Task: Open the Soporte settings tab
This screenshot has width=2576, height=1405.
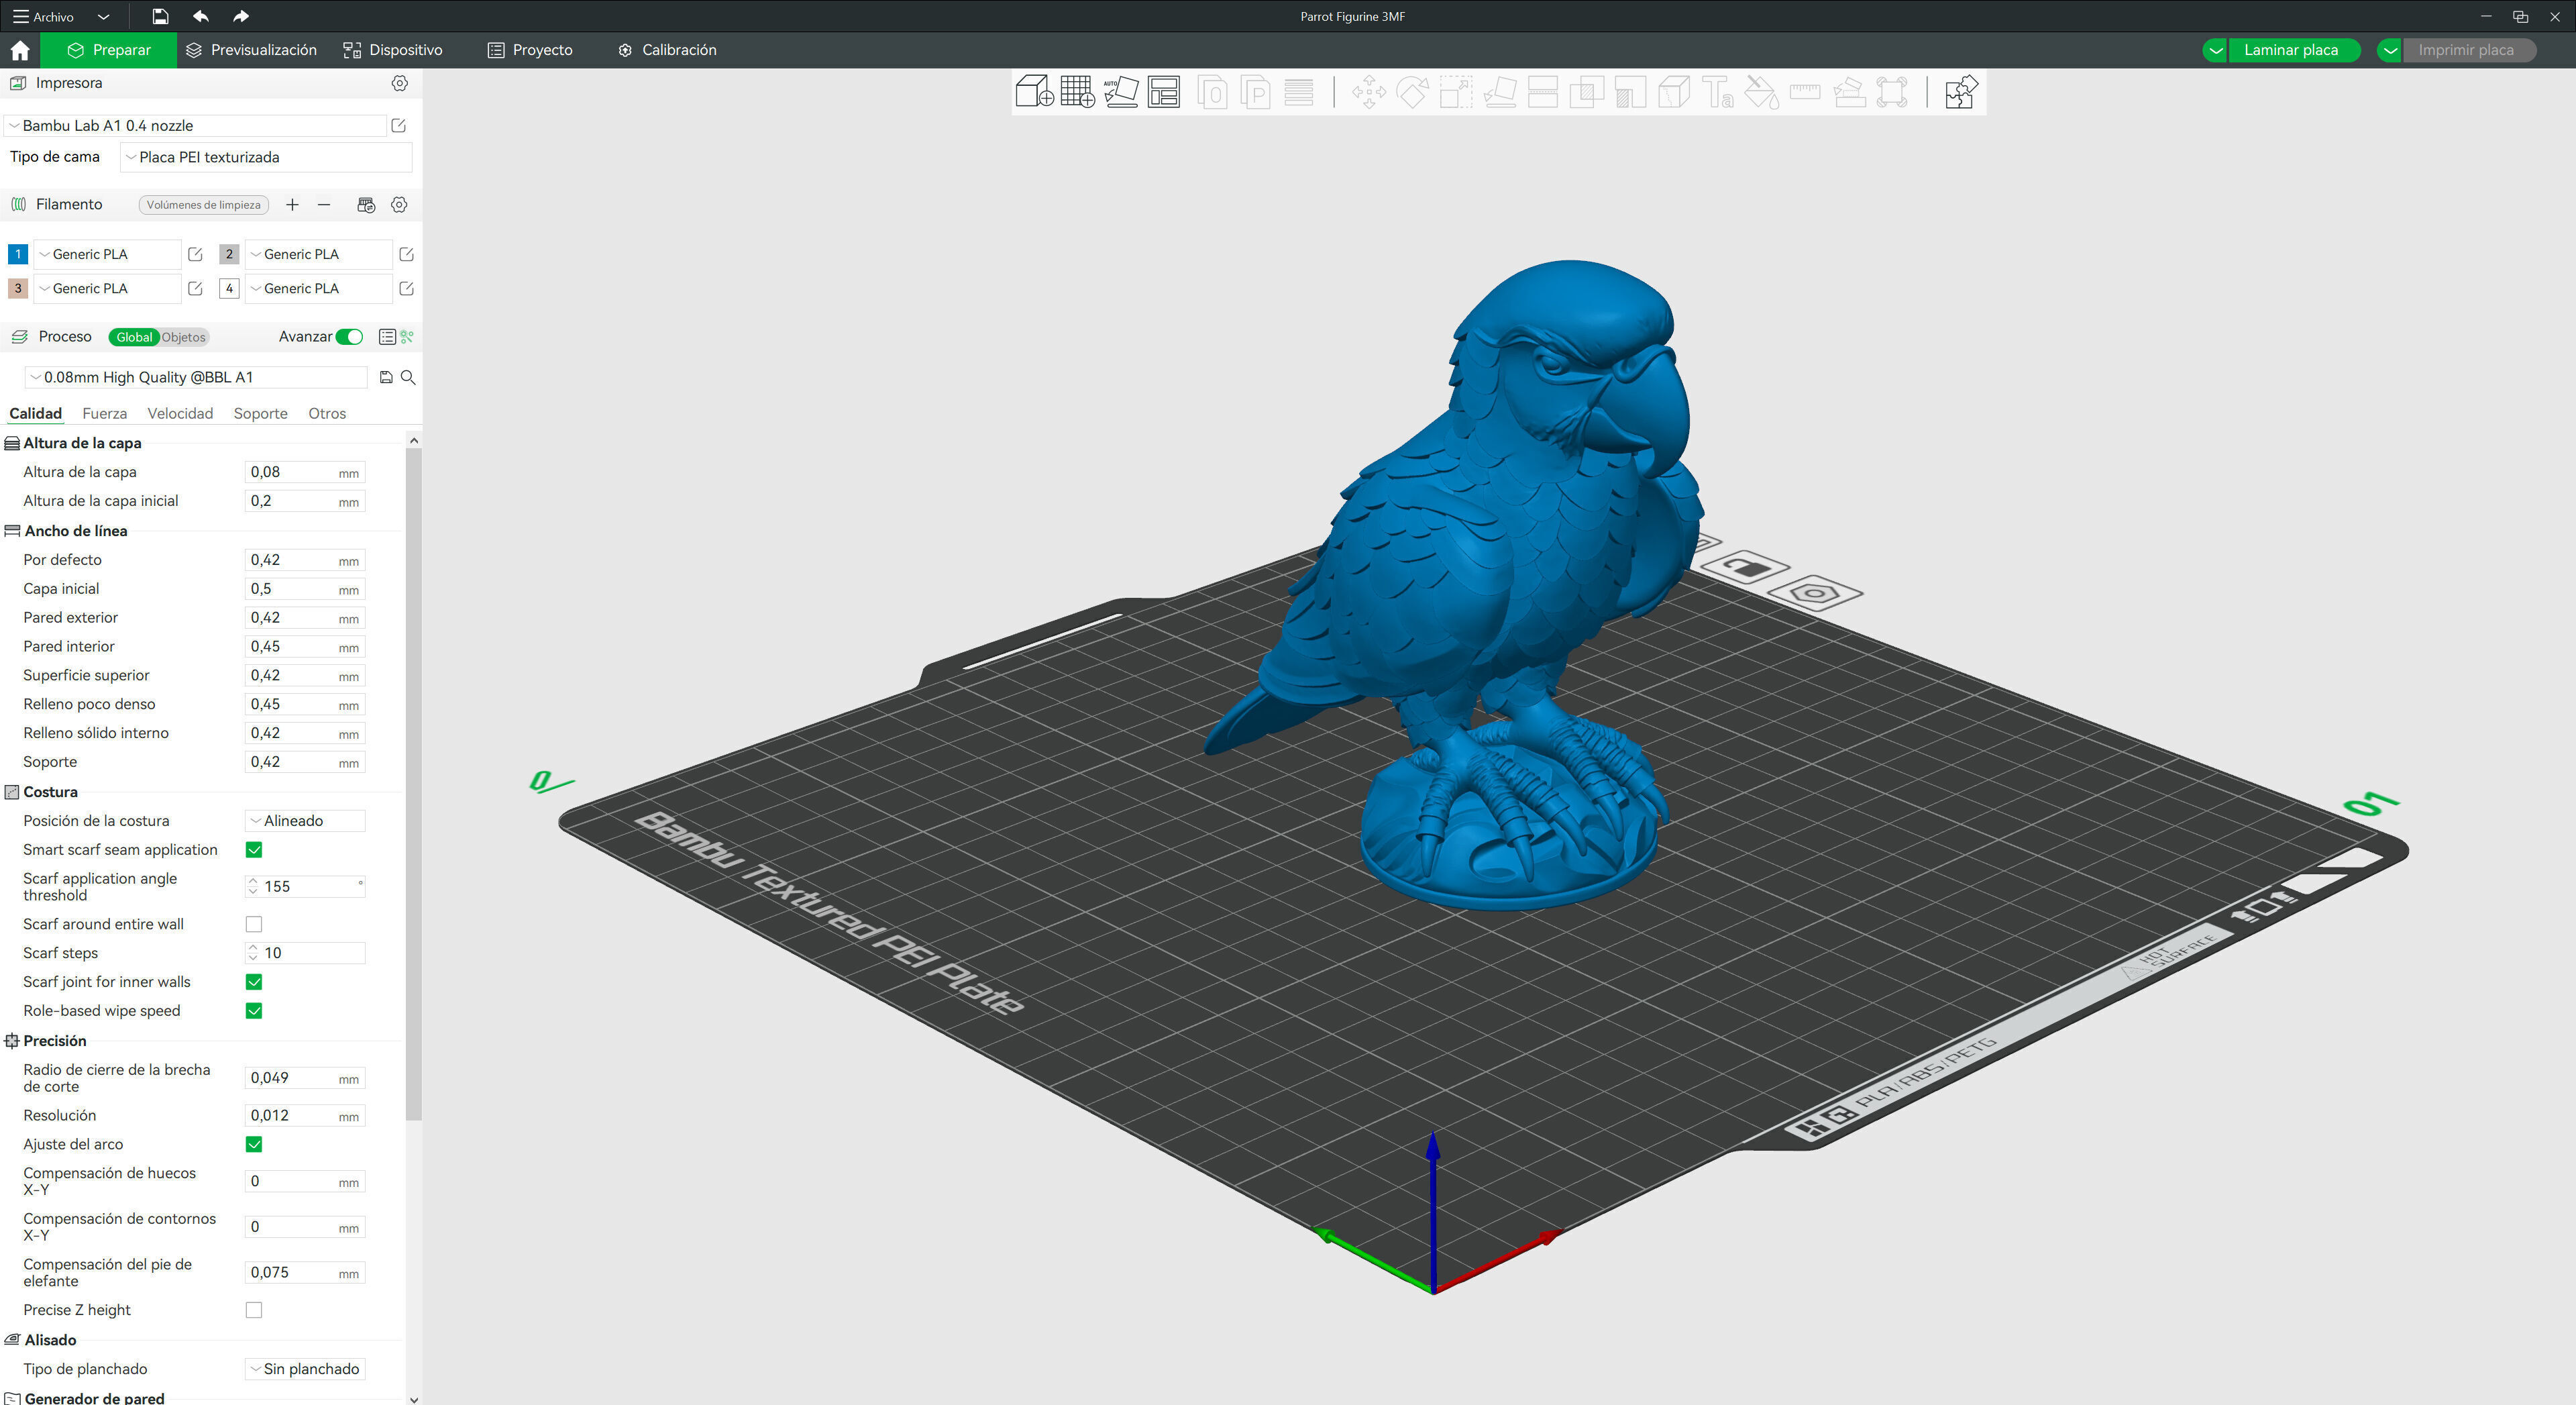Action: [x=260, y=413]
